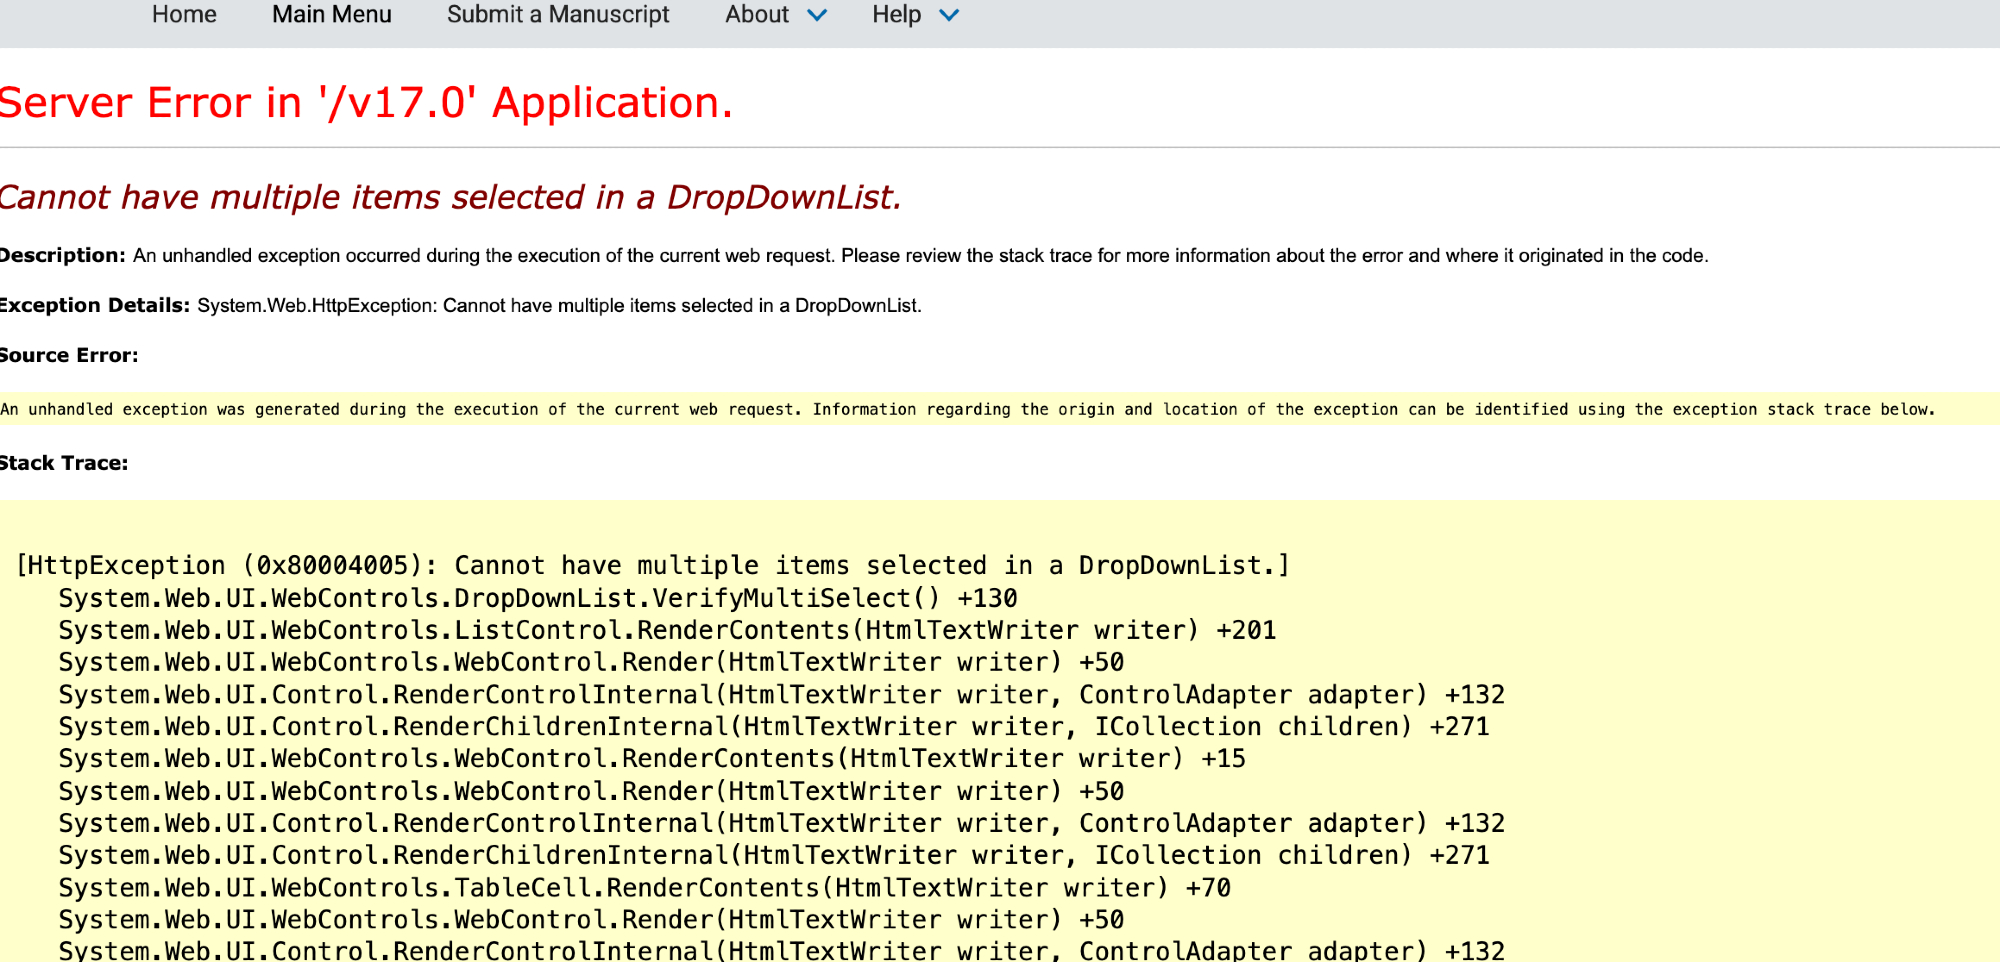
Task: Click the System.Web.HttpException text in Exception Details
Action: coord(316,306)
